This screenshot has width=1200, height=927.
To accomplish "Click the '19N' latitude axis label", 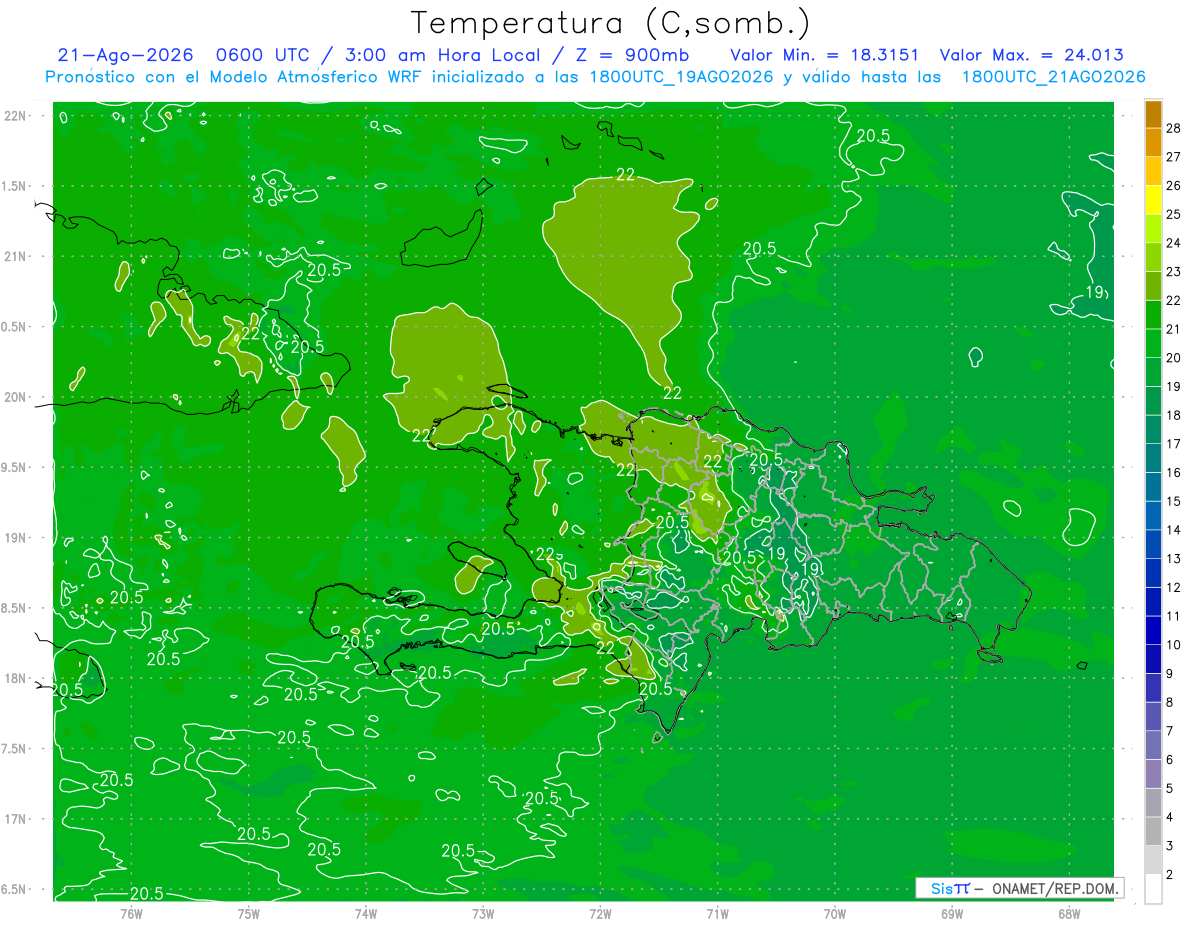I will click(16, 538).
